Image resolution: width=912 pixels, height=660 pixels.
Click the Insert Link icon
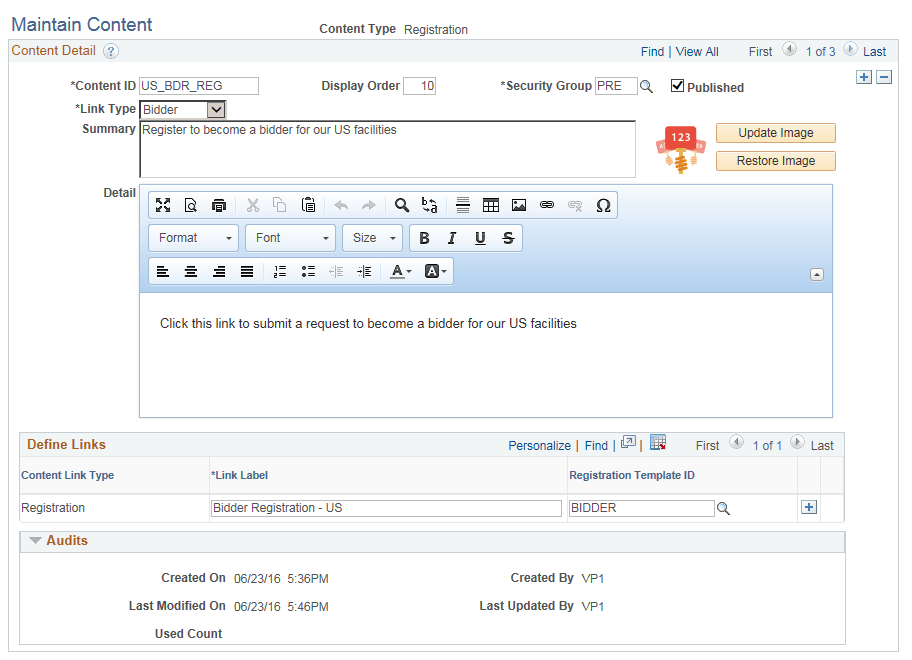pos(547,205)
